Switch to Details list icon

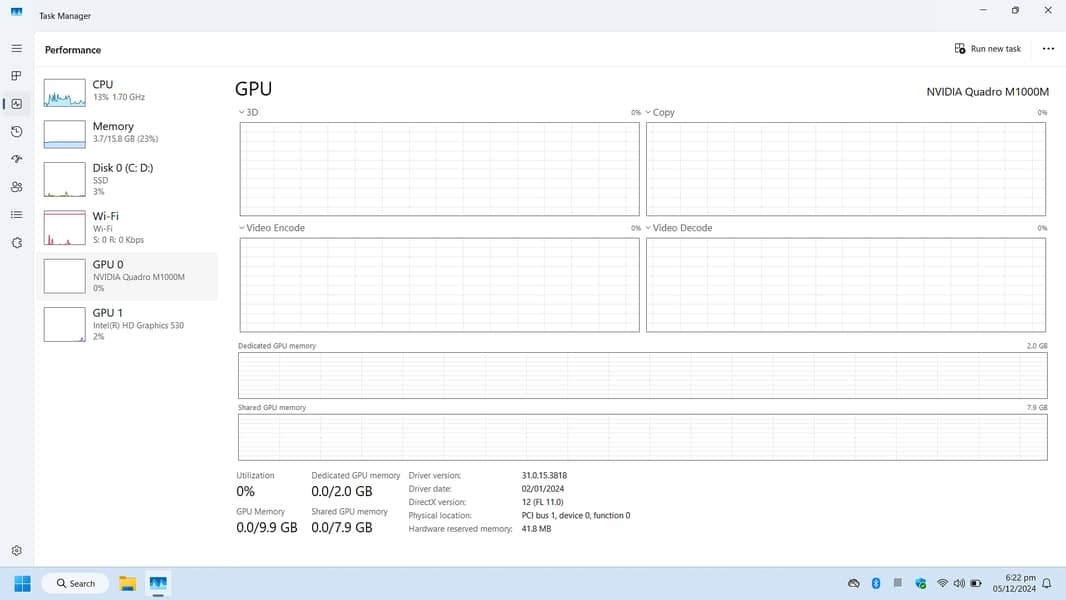coord(16,215)
